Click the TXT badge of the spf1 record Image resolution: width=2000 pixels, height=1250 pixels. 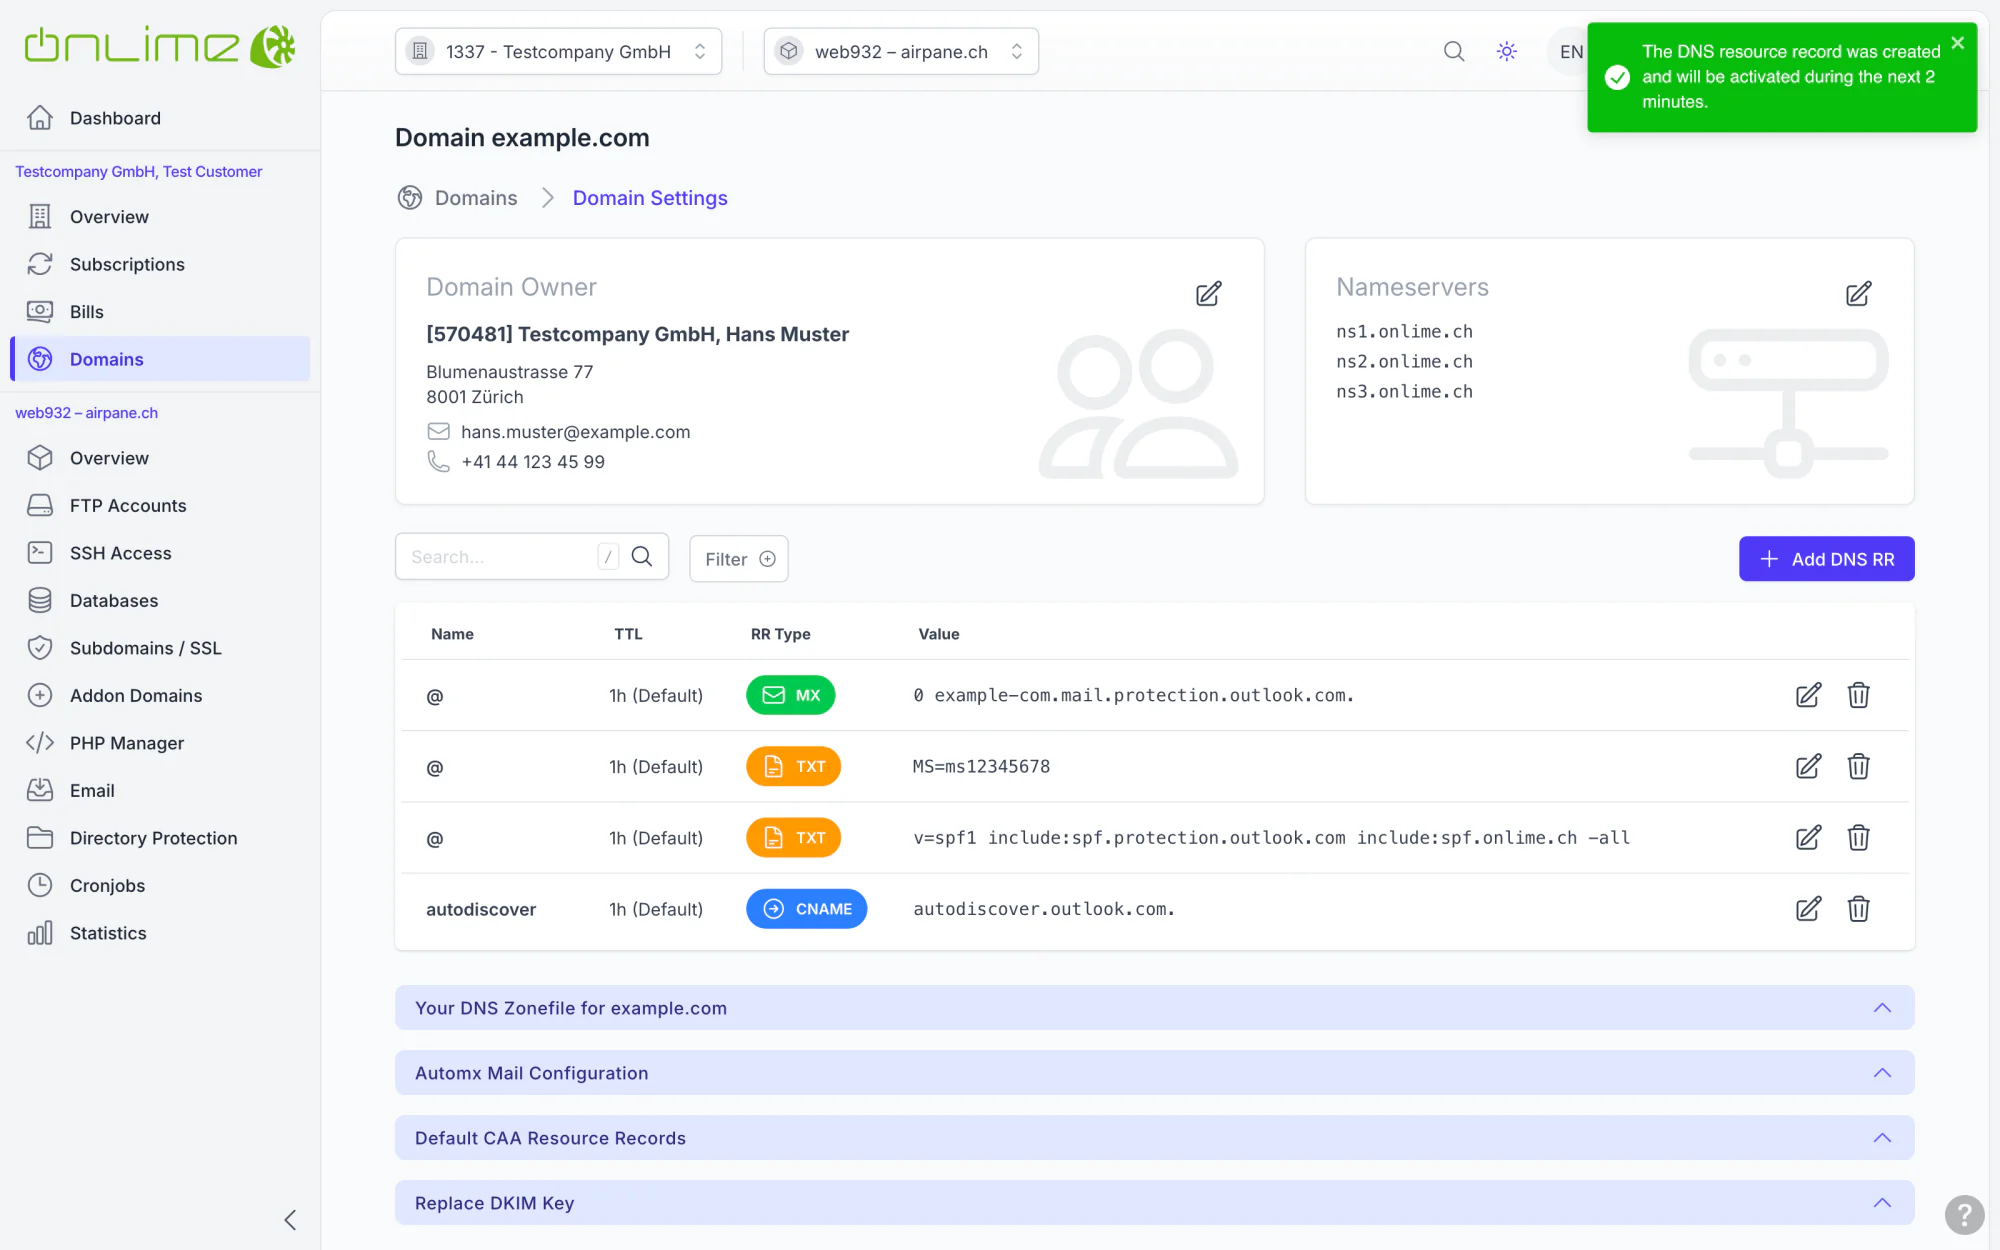click(793, 838)
